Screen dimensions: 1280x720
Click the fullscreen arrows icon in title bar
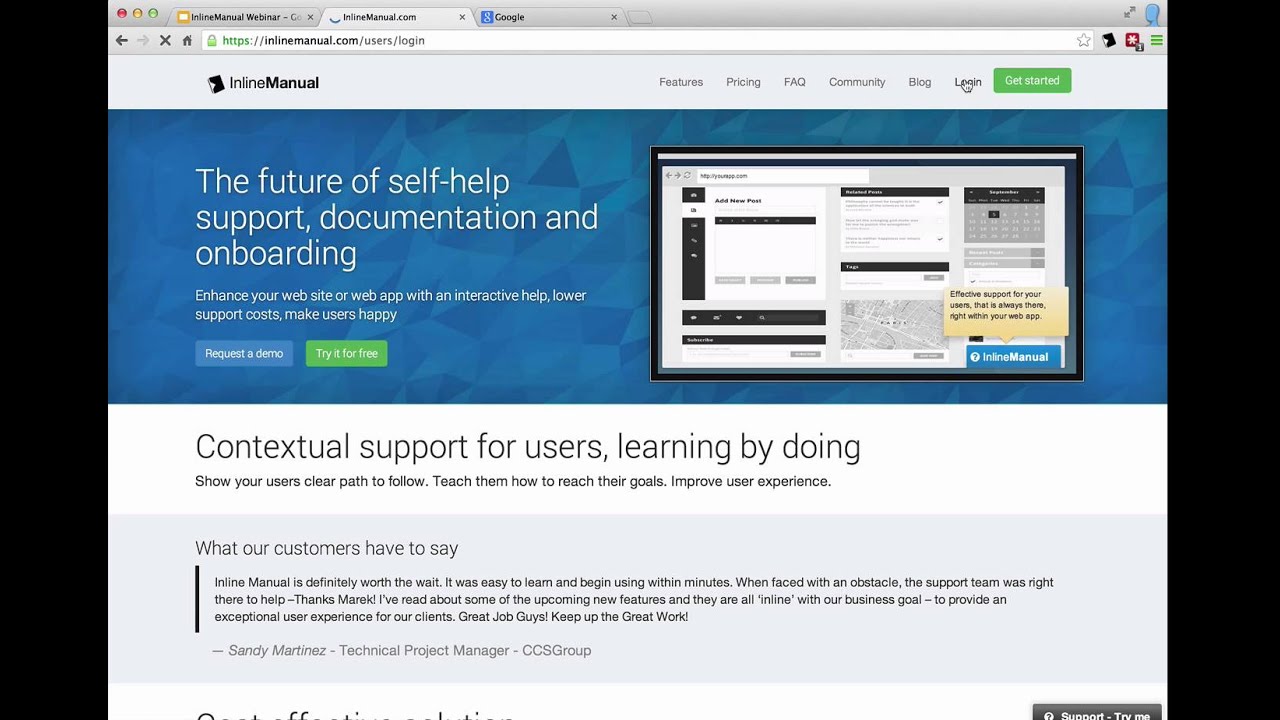1129,13
